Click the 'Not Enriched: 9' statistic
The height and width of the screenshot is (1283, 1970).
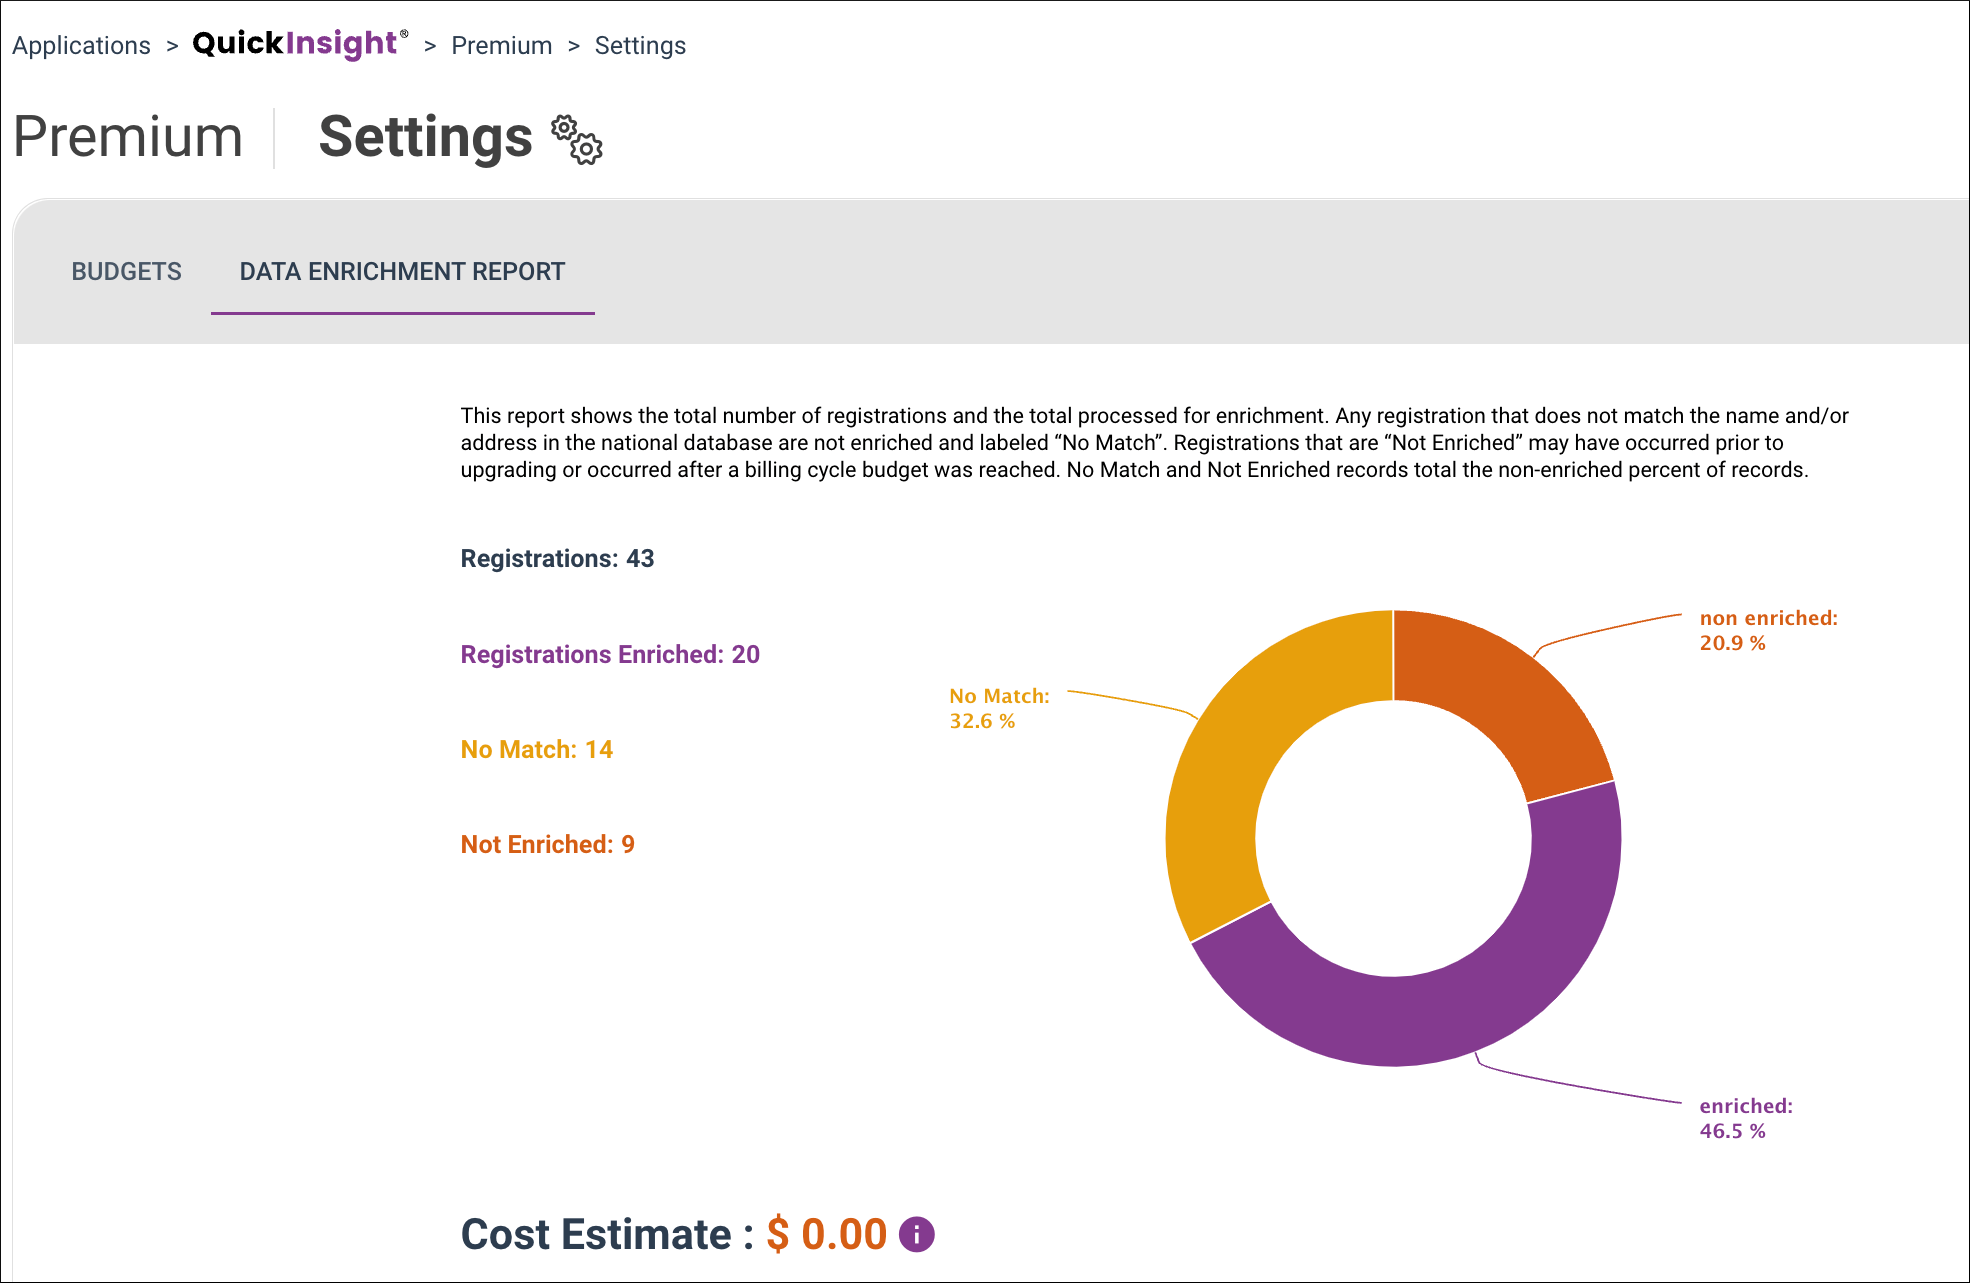point(548,844)
